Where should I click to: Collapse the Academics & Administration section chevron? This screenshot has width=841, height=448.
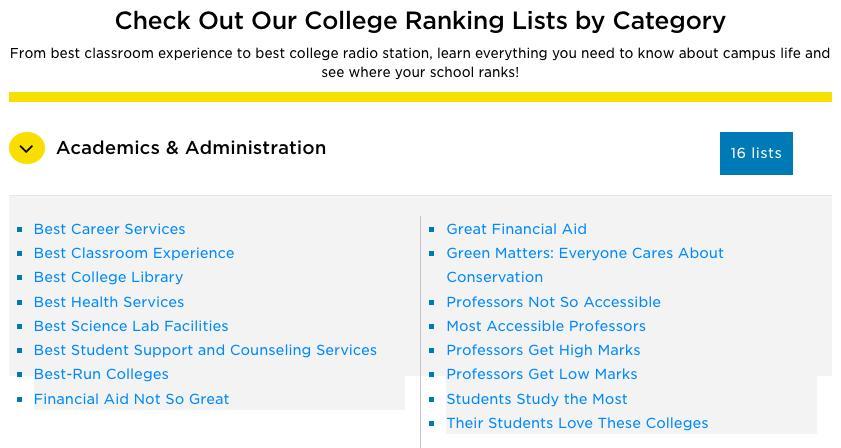point(27,149)
